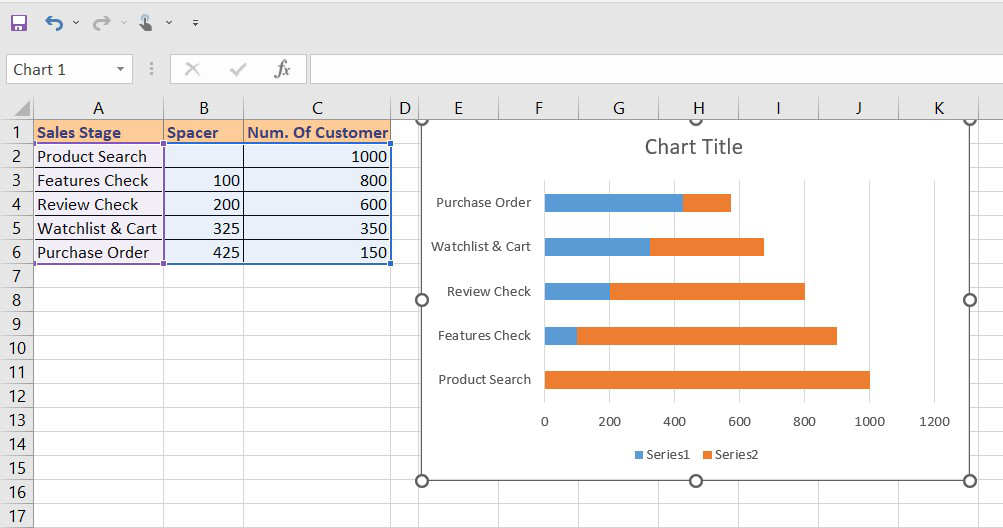Click the Cancel X in formula bar

point(193,69)
